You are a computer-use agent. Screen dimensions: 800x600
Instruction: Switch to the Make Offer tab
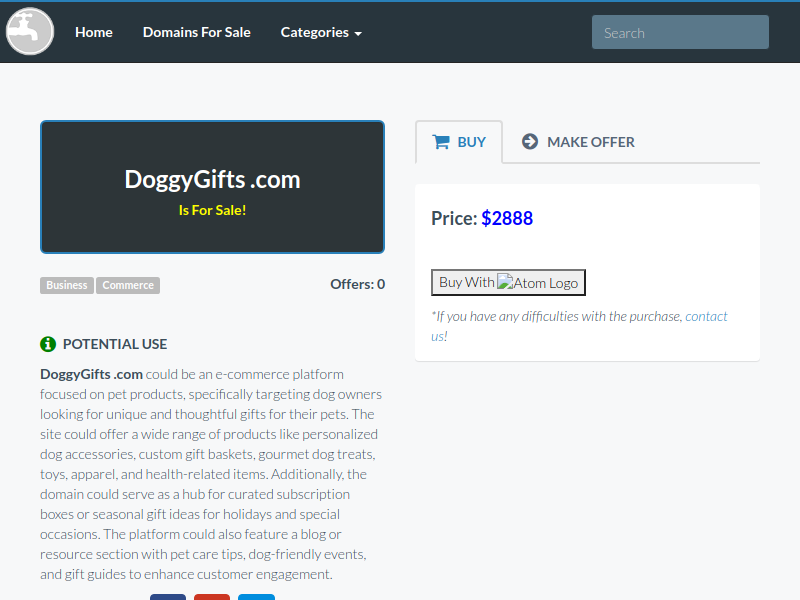coord(579,142)
